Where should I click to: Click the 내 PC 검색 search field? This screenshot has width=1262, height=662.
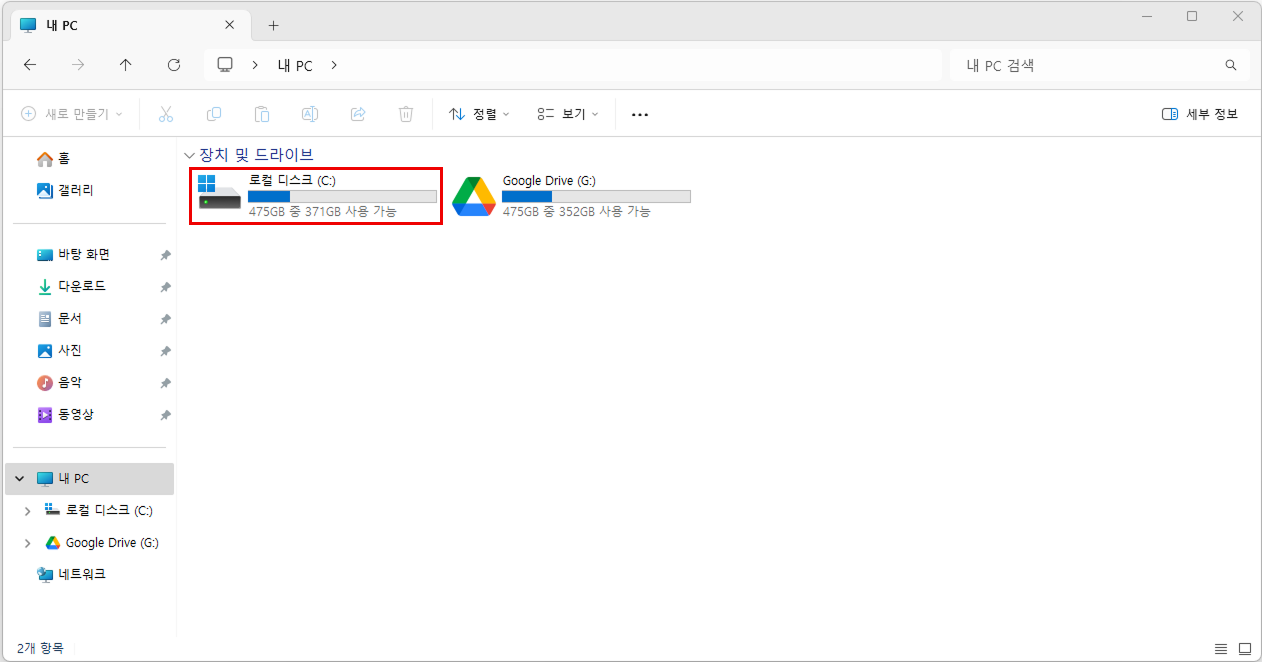tap(1090, 65)
